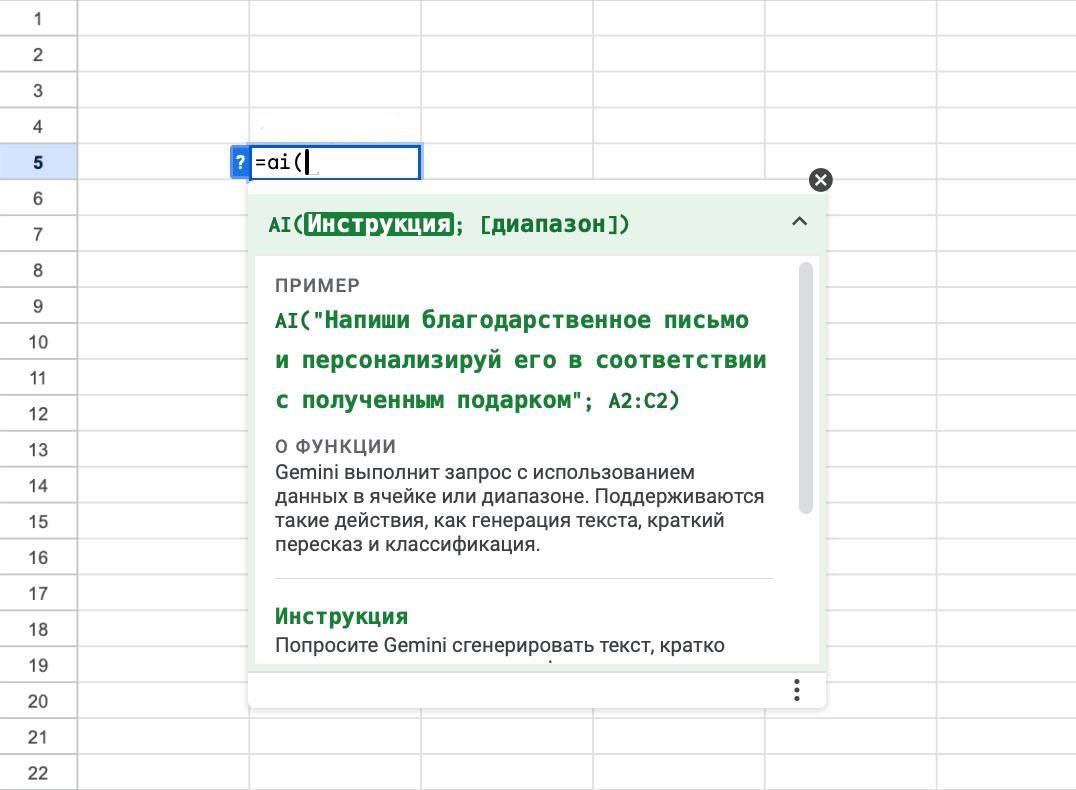Collapse the function help with the chevron
Screen dimensions: 1076x790
pos(799,222)
